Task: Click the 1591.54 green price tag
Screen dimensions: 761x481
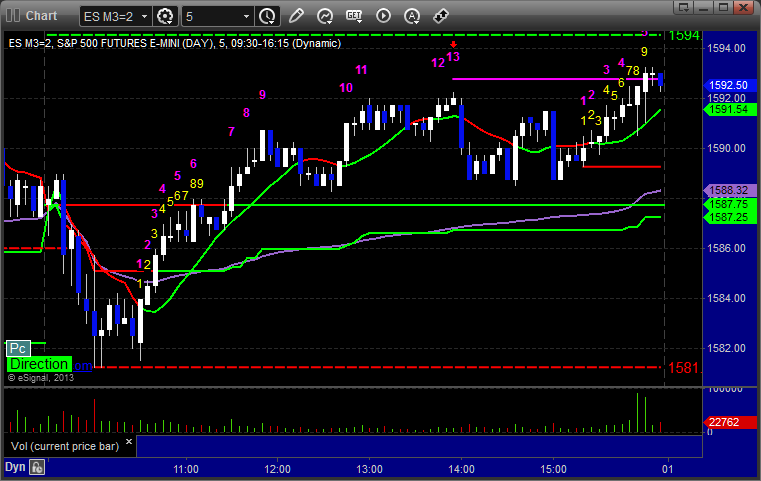Action: (x=729, y=110)
